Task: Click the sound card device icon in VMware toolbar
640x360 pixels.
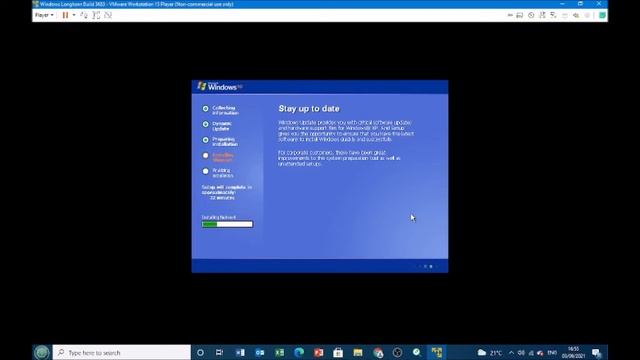Action: coord(576,15)
